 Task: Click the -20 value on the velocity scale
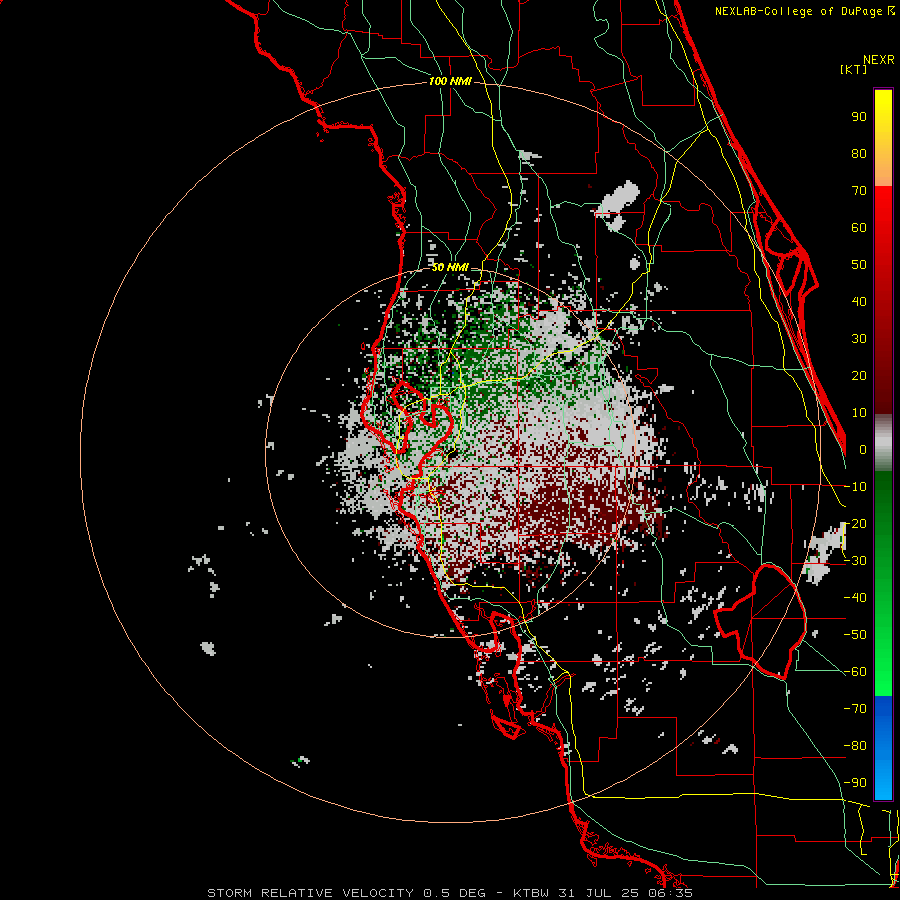coord(855,524)
